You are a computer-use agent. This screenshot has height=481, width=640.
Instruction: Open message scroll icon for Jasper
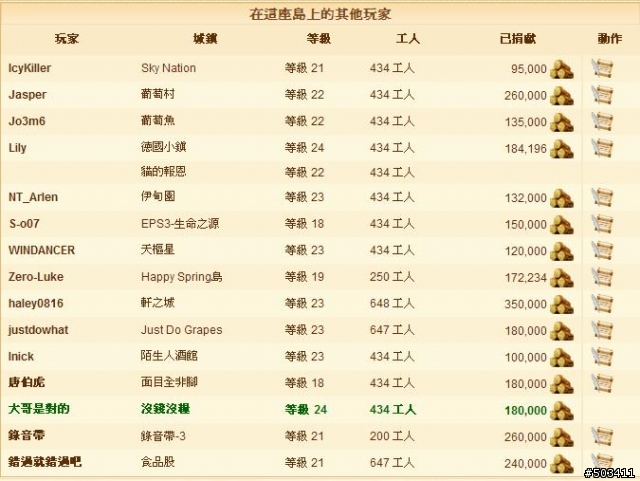point(602,95)
